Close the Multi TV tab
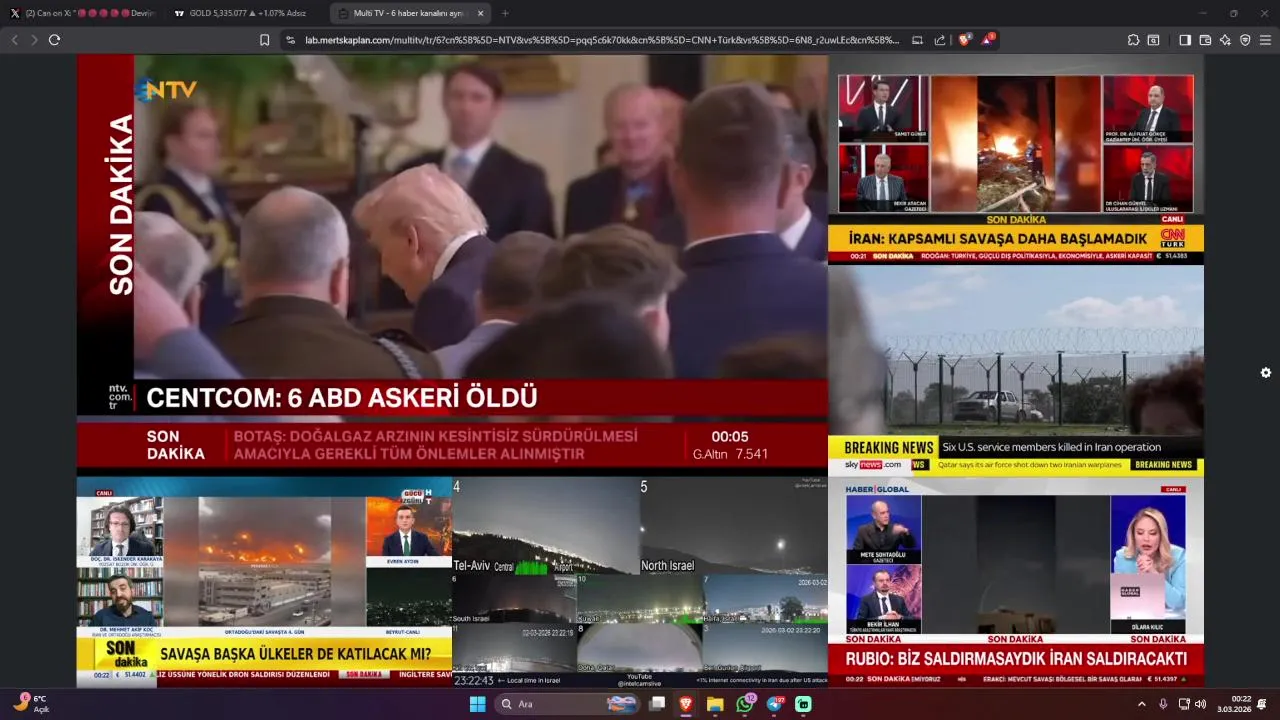Image resolution: width=1280 pixels, height=720 pixels. (x=480, y=13)
